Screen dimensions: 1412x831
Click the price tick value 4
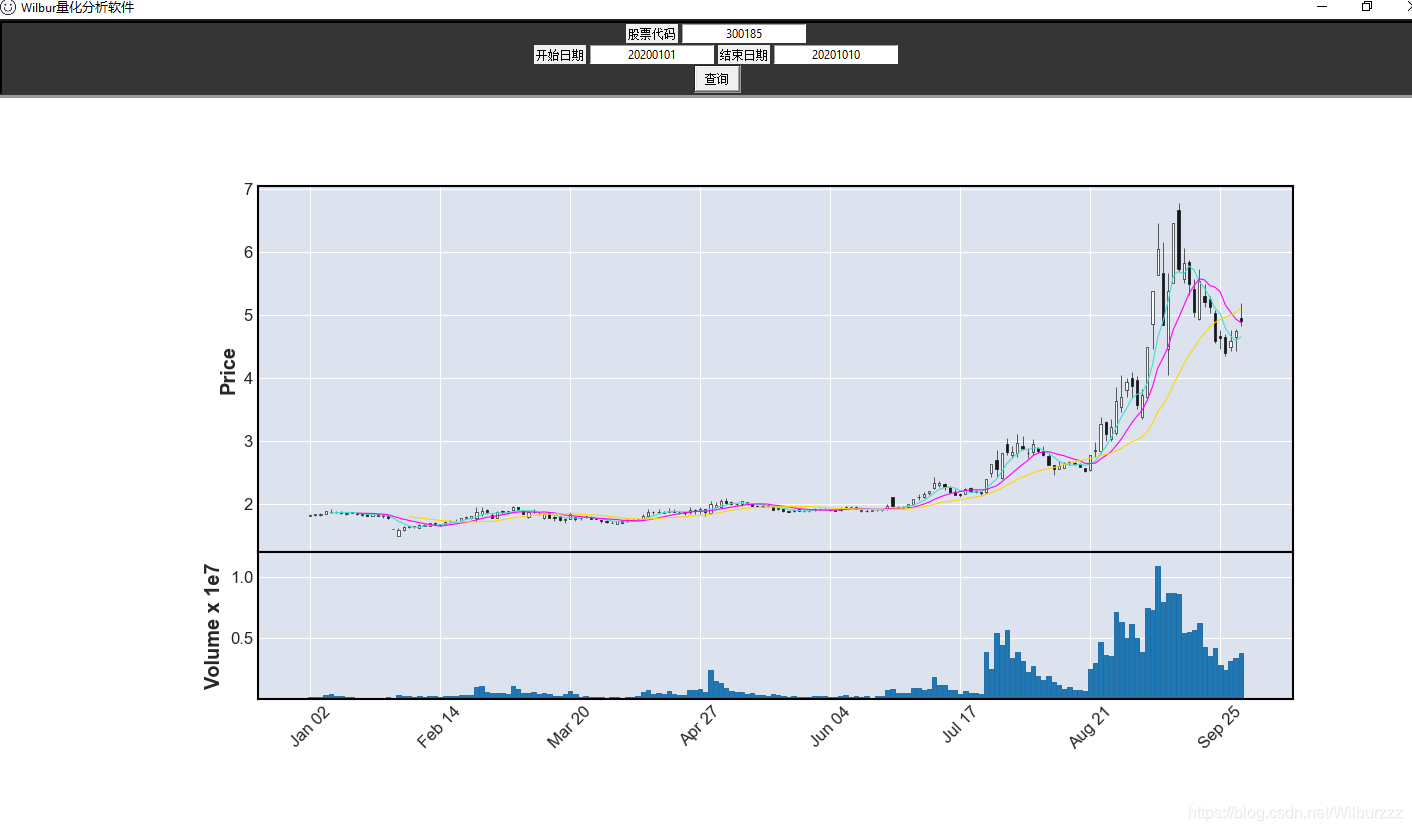(247, 379)
